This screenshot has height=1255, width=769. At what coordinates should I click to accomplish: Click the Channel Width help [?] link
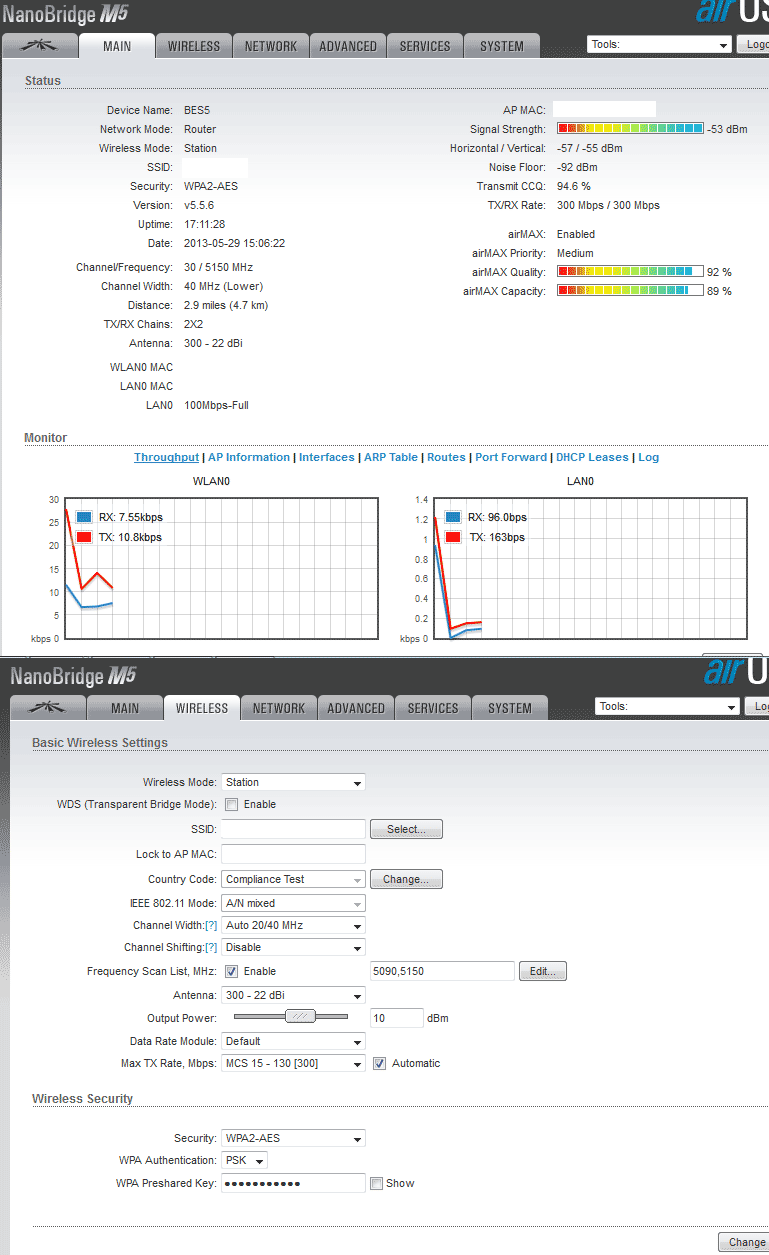click(211, 925)
